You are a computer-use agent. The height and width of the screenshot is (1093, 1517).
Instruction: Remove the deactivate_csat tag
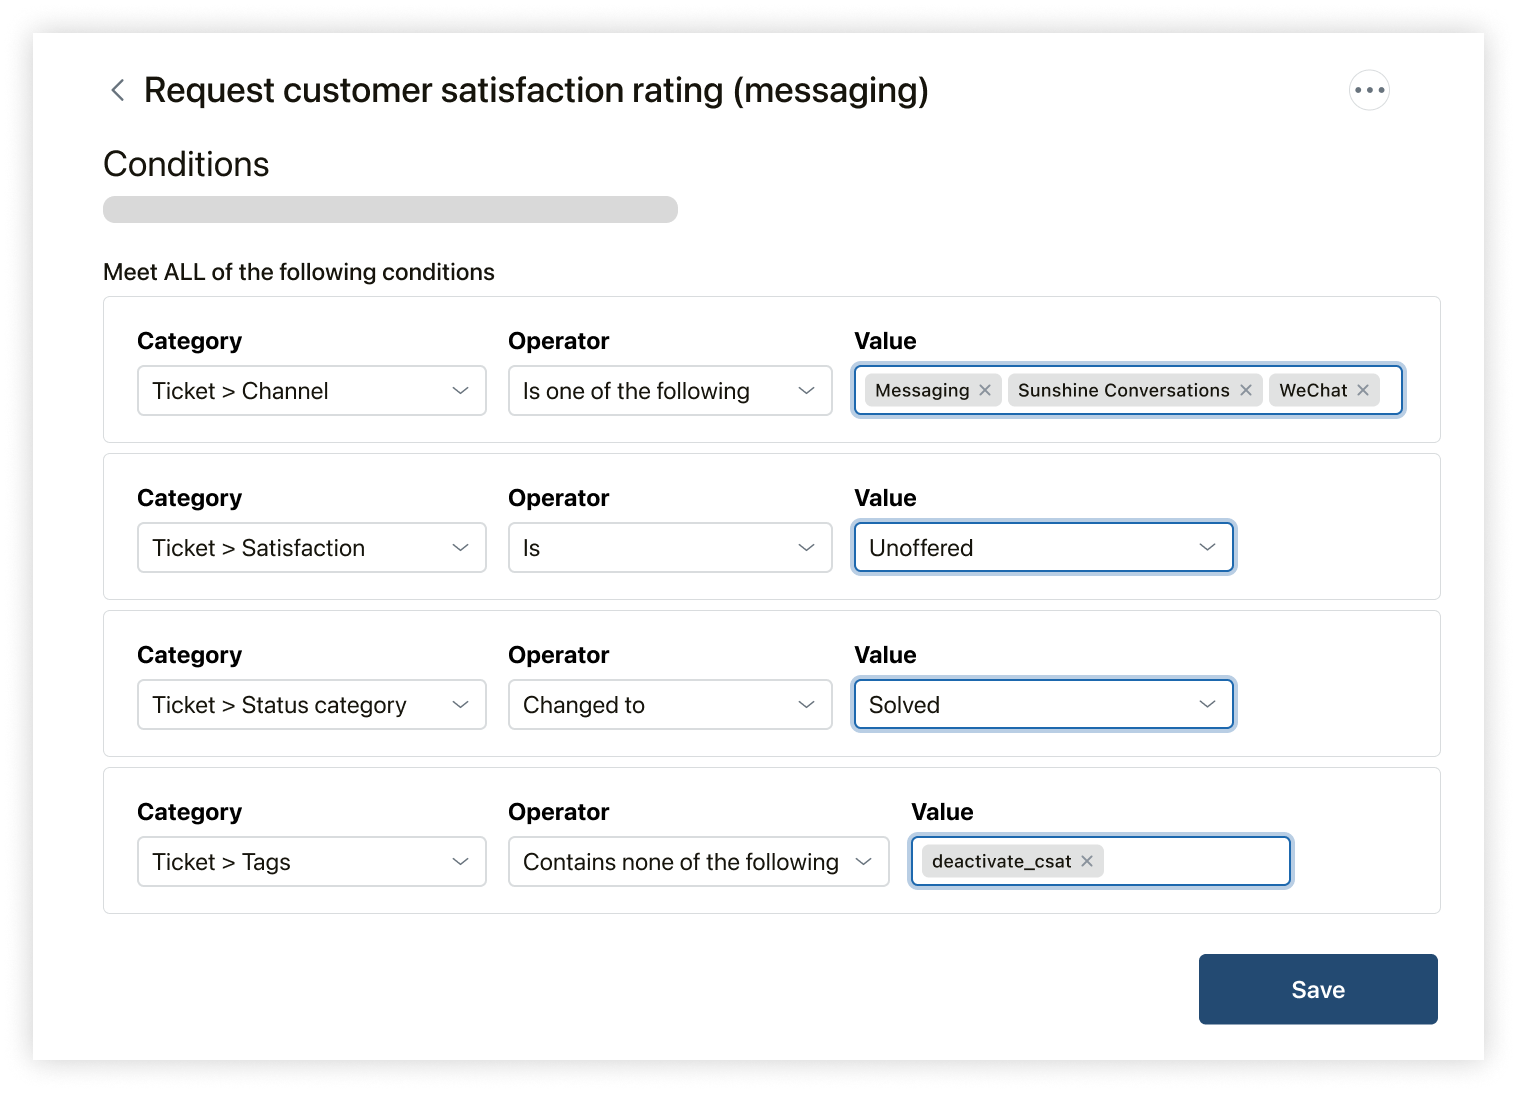1087,861
